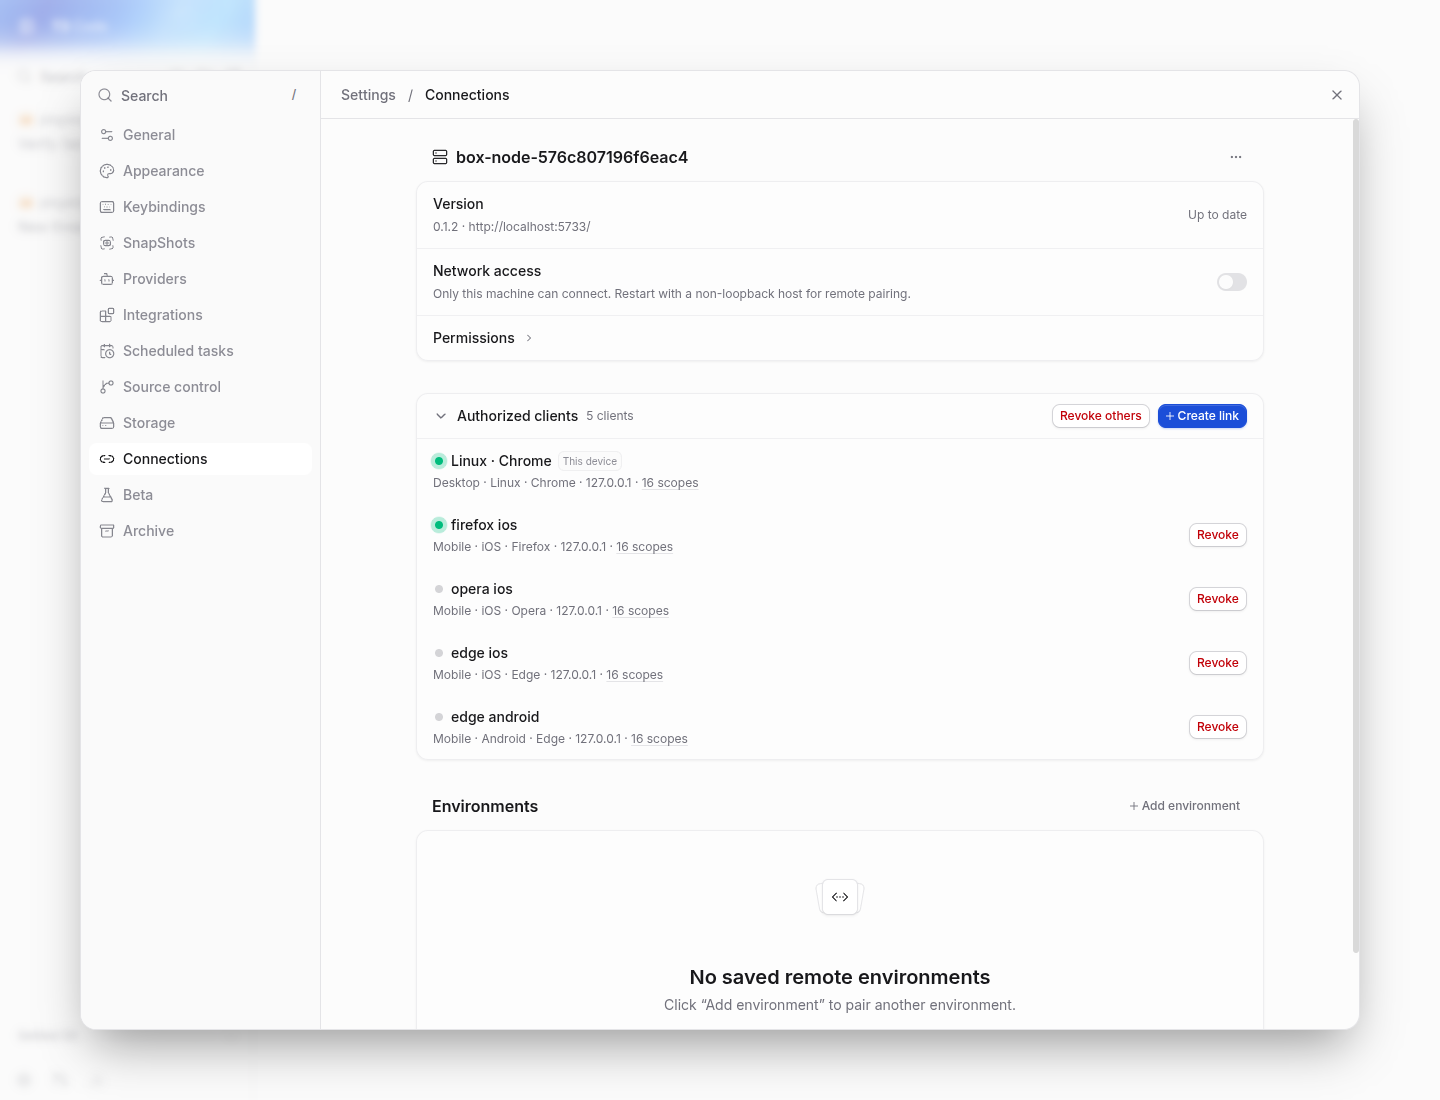Open the Keybindings settings page
1440x1100 pixels.
point(200,207)
